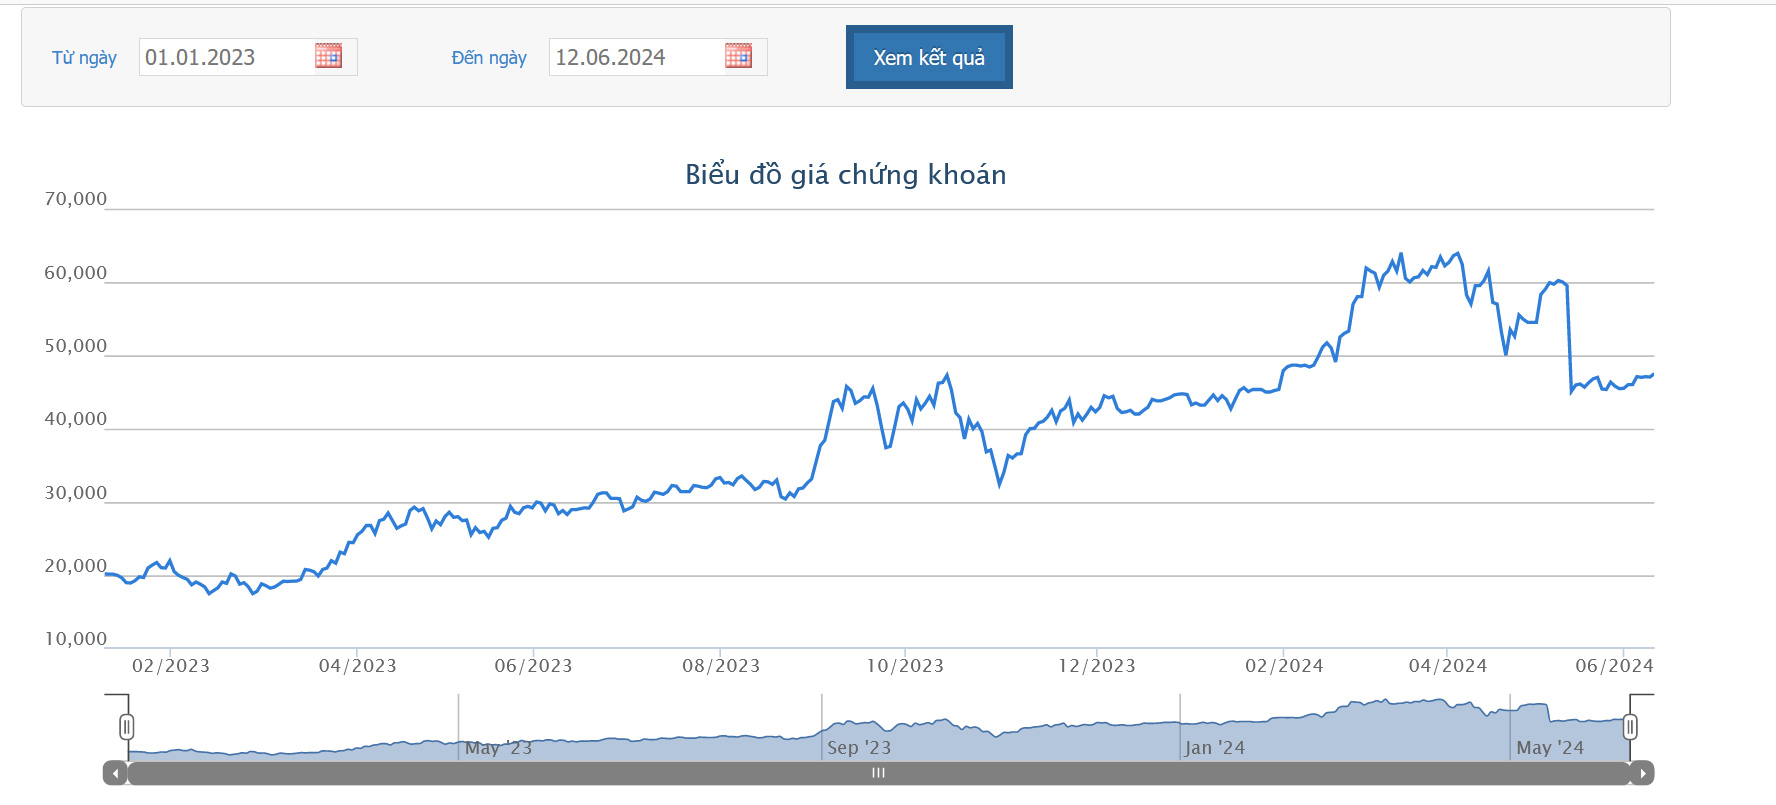
Task: Open the calendar picker for Từ ngày
Action: [x=328, y=56]
